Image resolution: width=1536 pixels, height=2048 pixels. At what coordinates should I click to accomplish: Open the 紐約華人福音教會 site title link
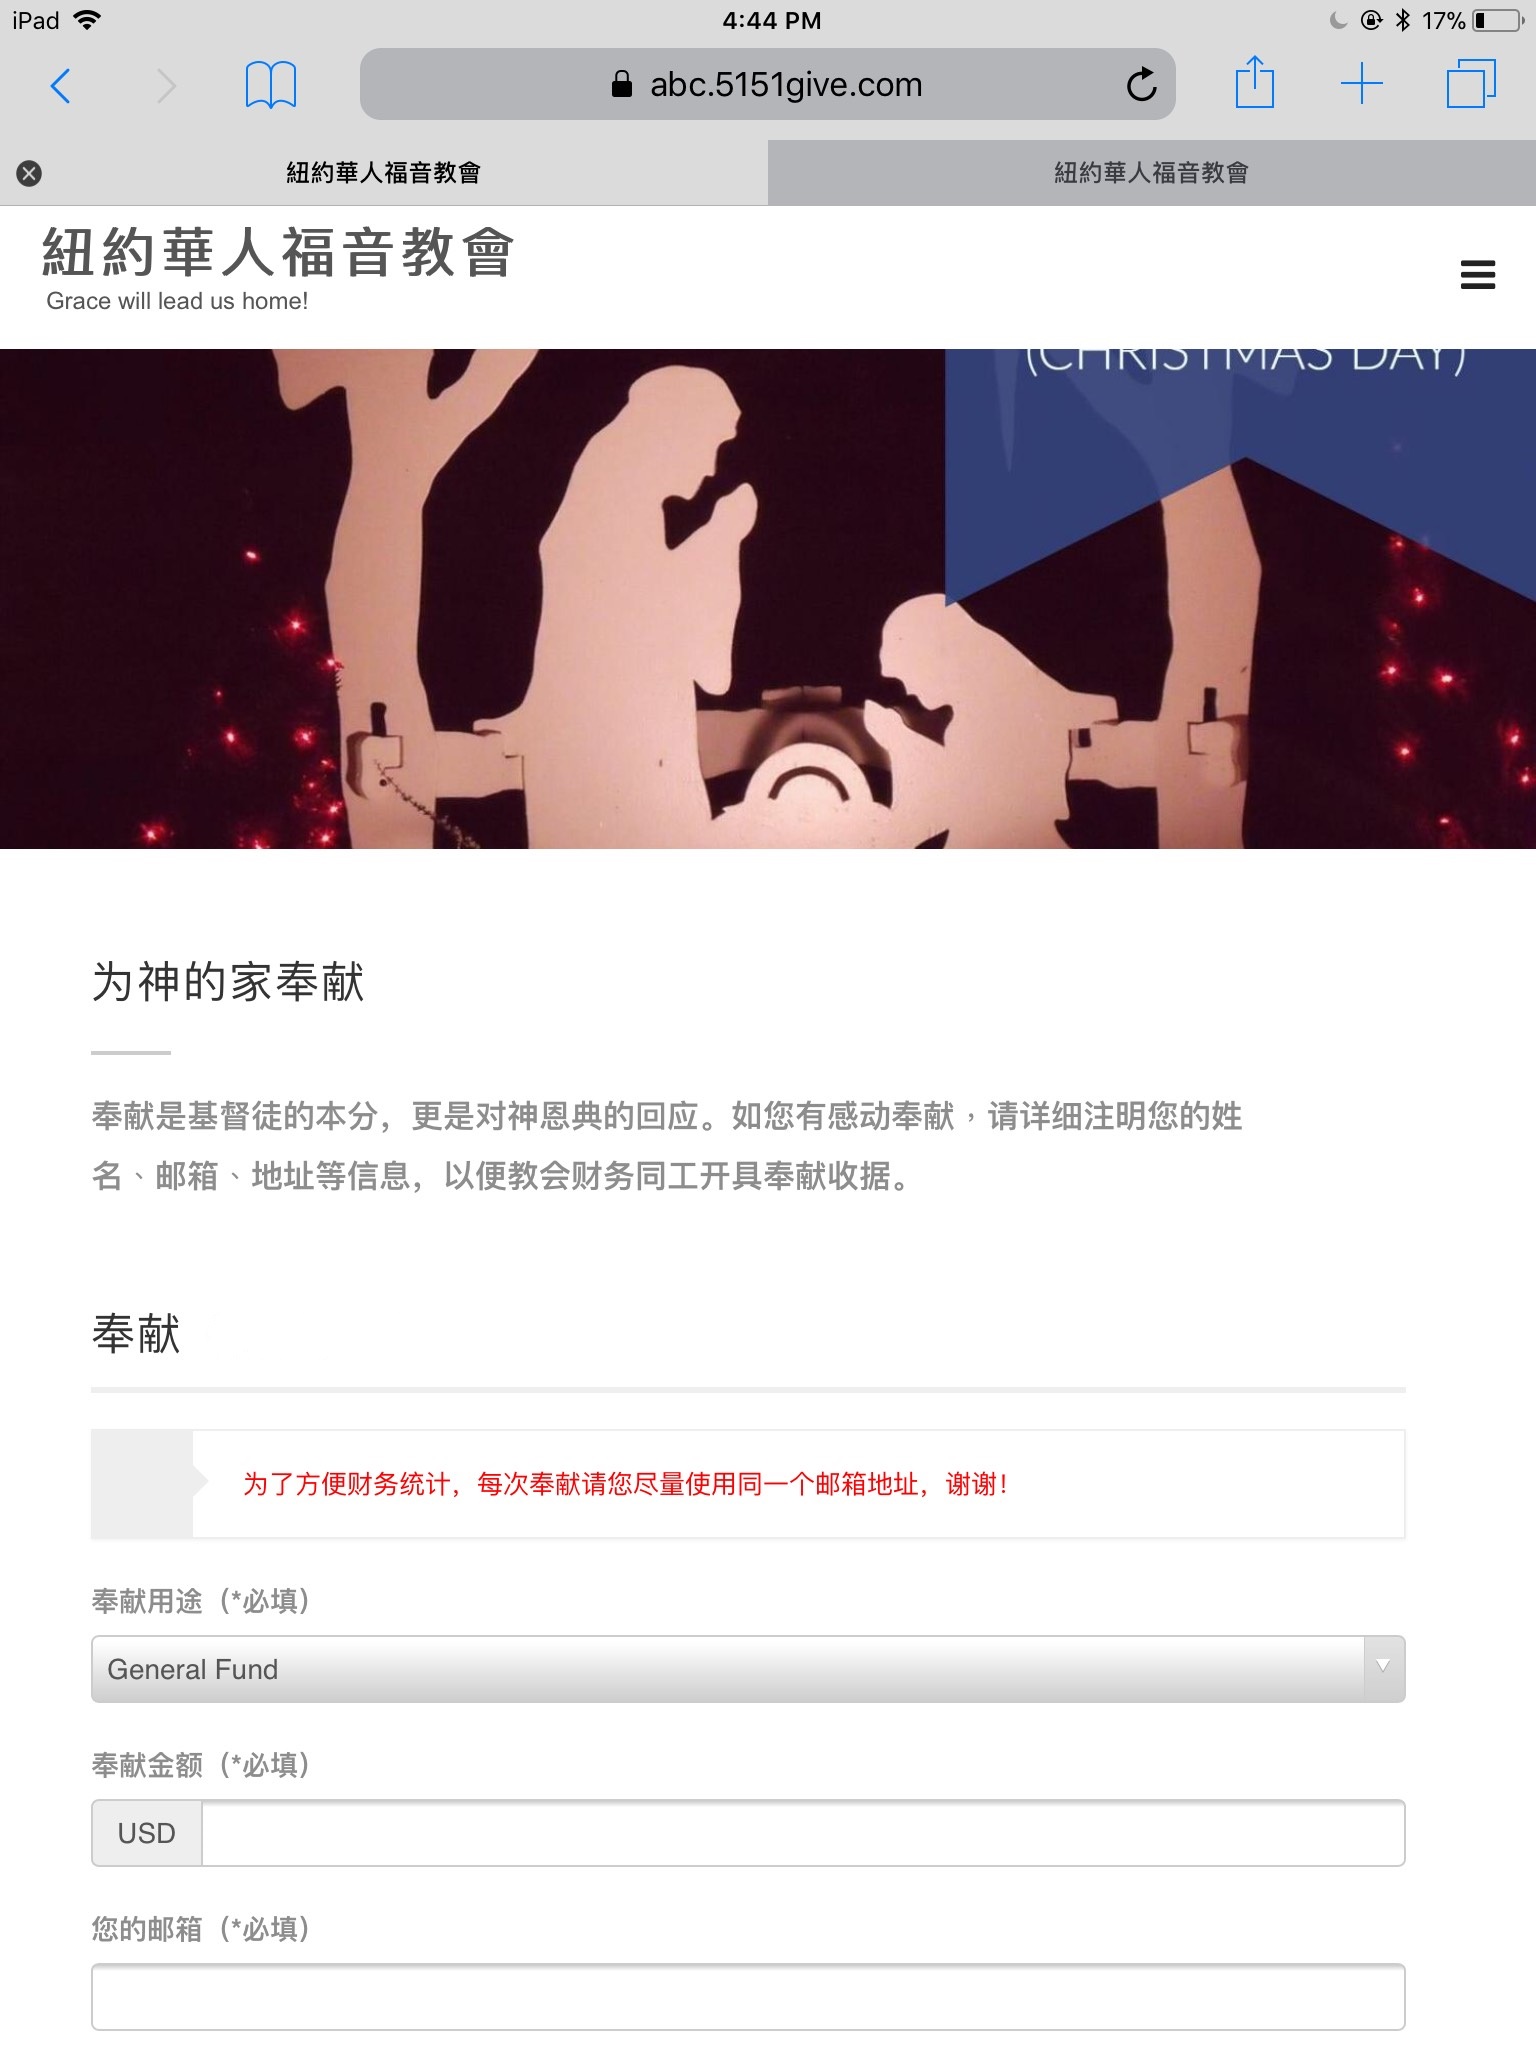[x=278, y=252]
